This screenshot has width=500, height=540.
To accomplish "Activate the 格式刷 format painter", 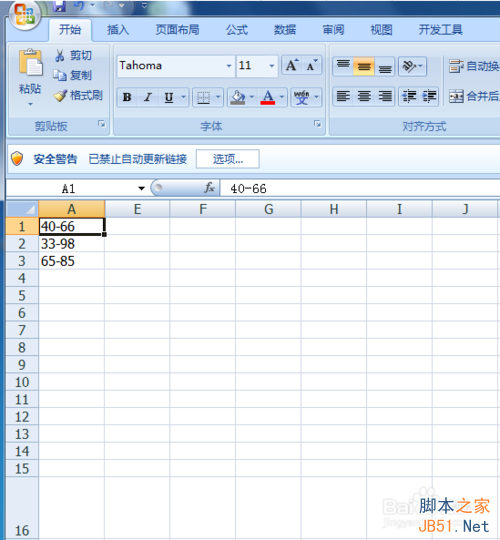I will 79,95.
